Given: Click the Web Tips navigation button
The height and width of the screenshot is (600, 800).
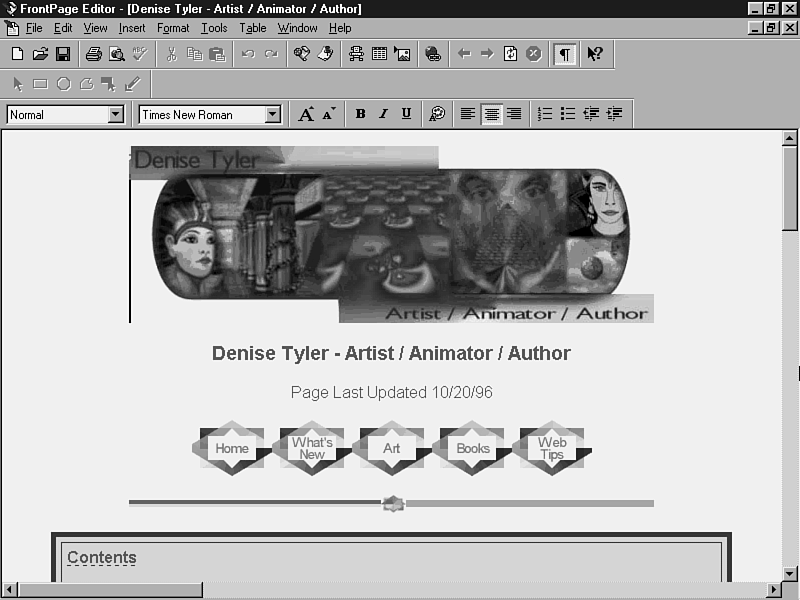Looking at the screenshot, I should pyautogui.click(x=552, y=448).
